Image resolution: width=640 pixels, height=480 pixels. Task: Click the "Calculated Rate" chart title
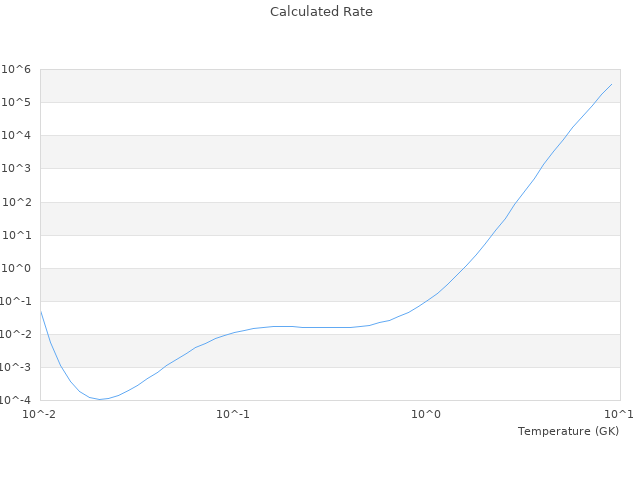320,12
